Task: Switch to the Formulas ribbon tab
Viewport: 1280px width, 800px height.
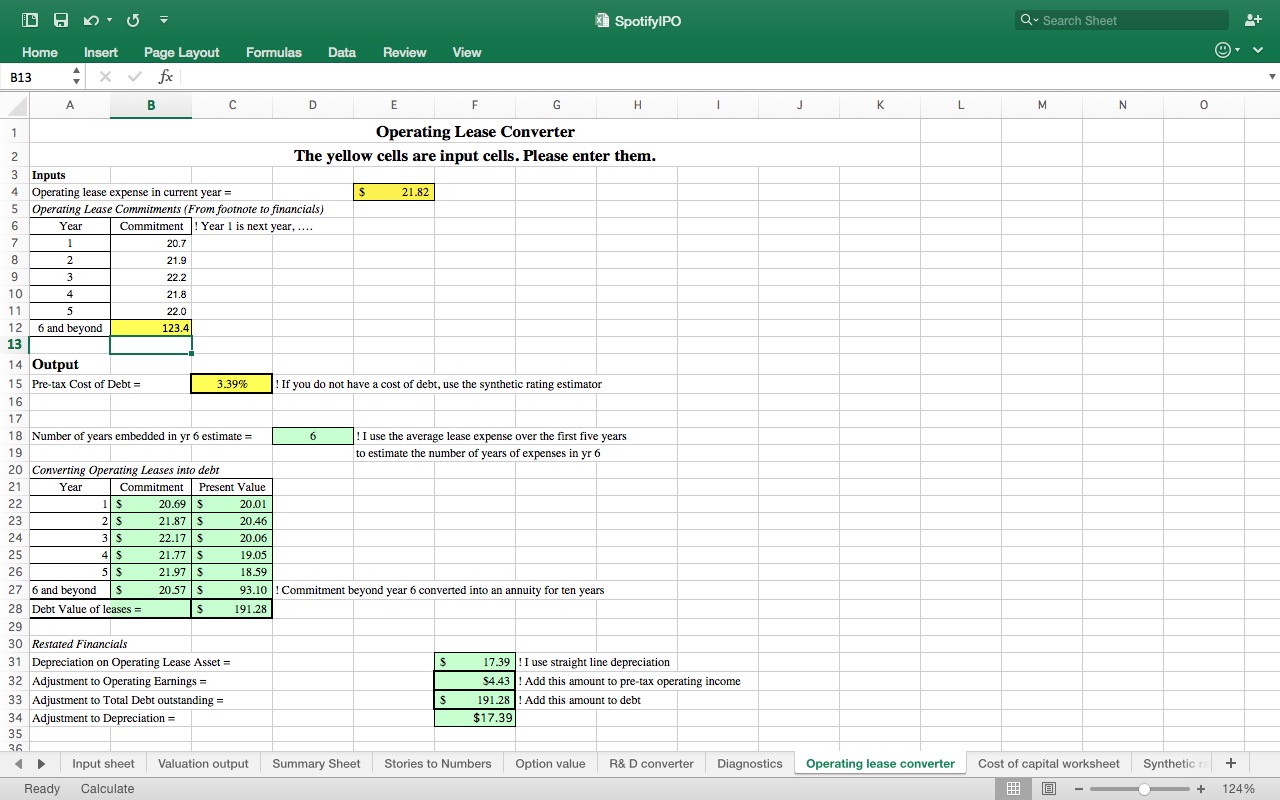Action: click(273, 52)
